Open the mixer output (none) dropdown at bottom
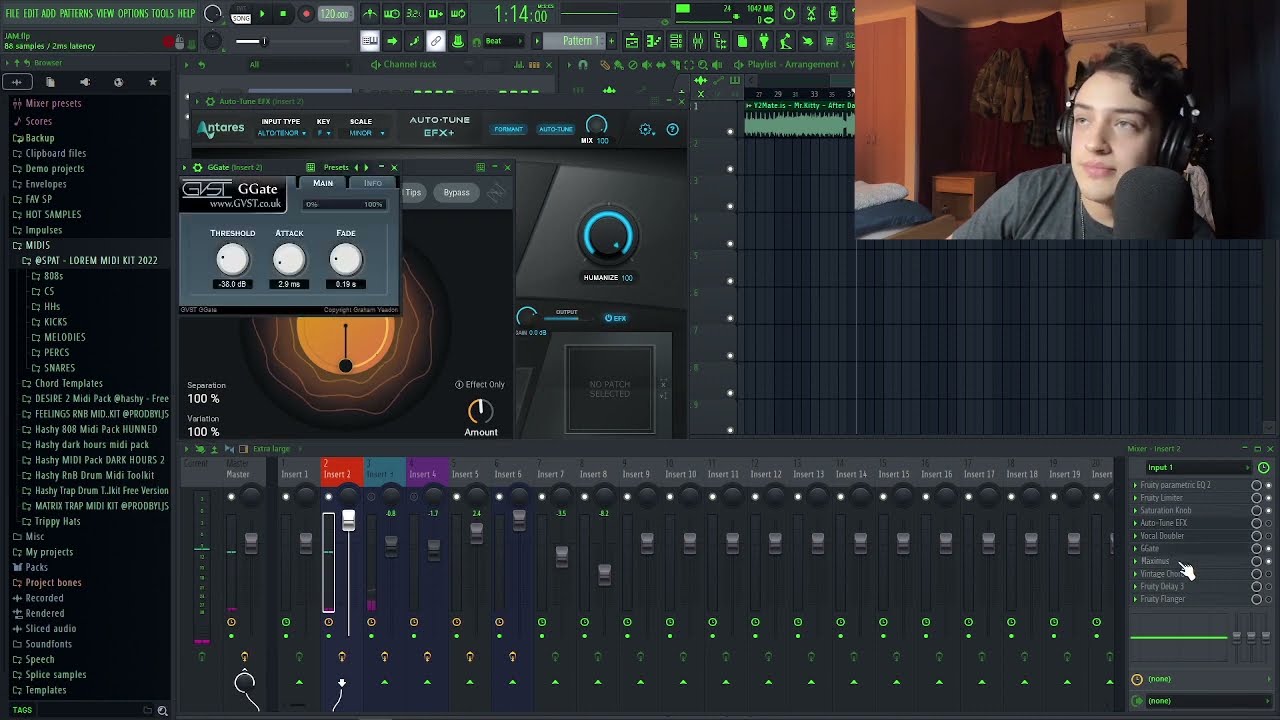This screenshot has height=720, width=1280. pyautogui.click(x=1208, y=701)
